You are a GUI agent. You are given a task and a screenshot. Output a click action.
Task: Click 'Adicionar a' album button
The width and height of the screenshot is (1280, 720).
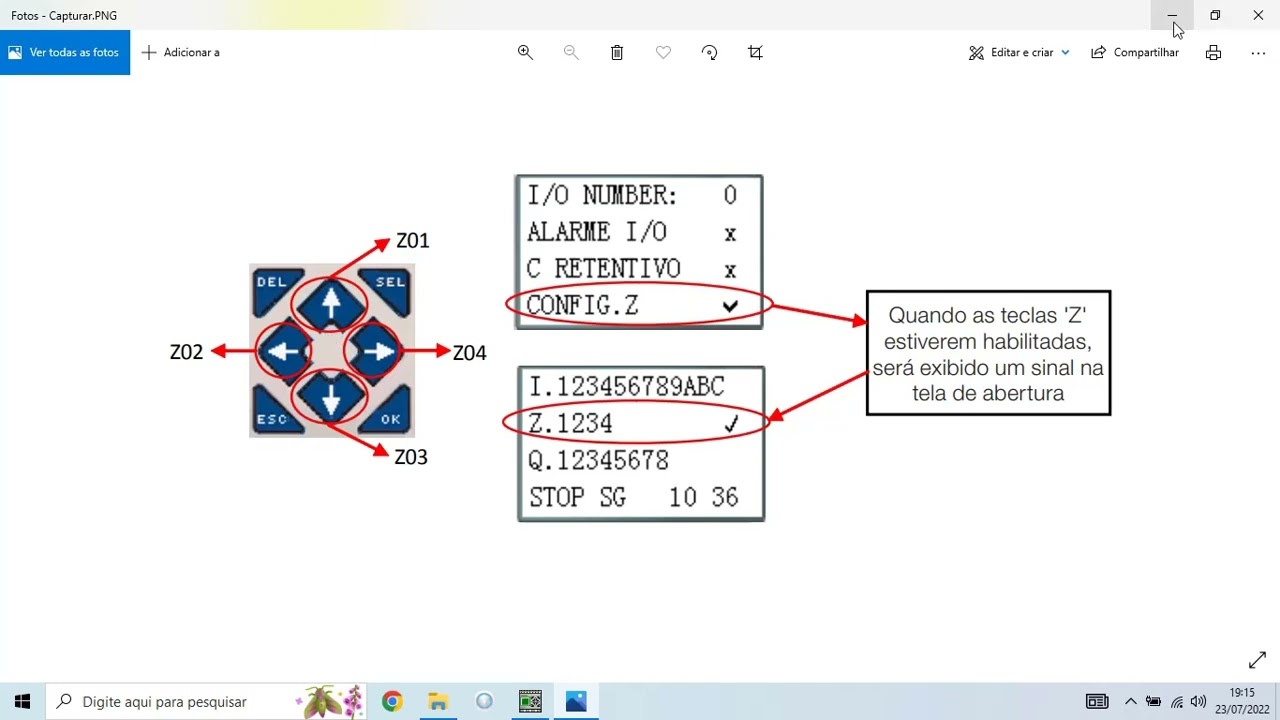[x=181, y=52]
